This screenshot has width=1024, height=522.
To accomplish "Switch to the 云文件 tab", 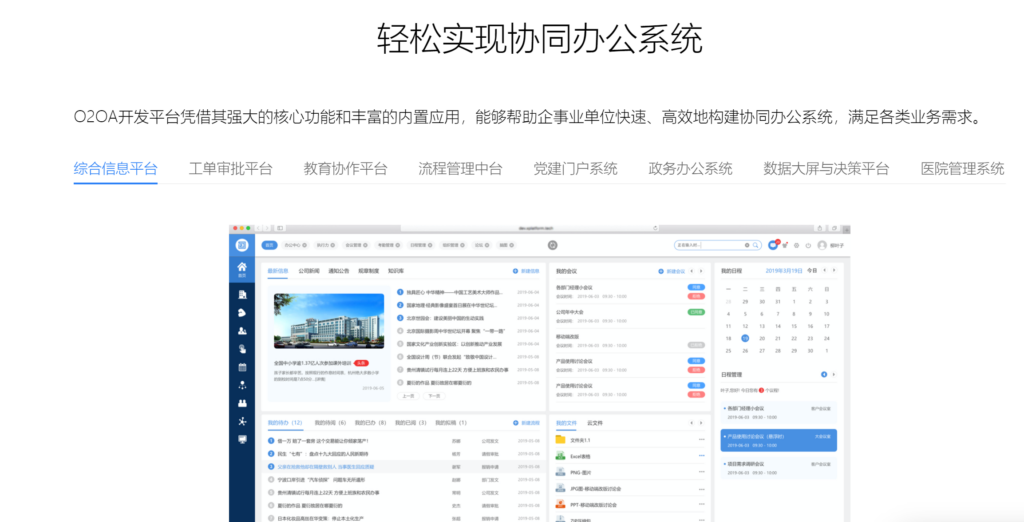I will (594, 423).
